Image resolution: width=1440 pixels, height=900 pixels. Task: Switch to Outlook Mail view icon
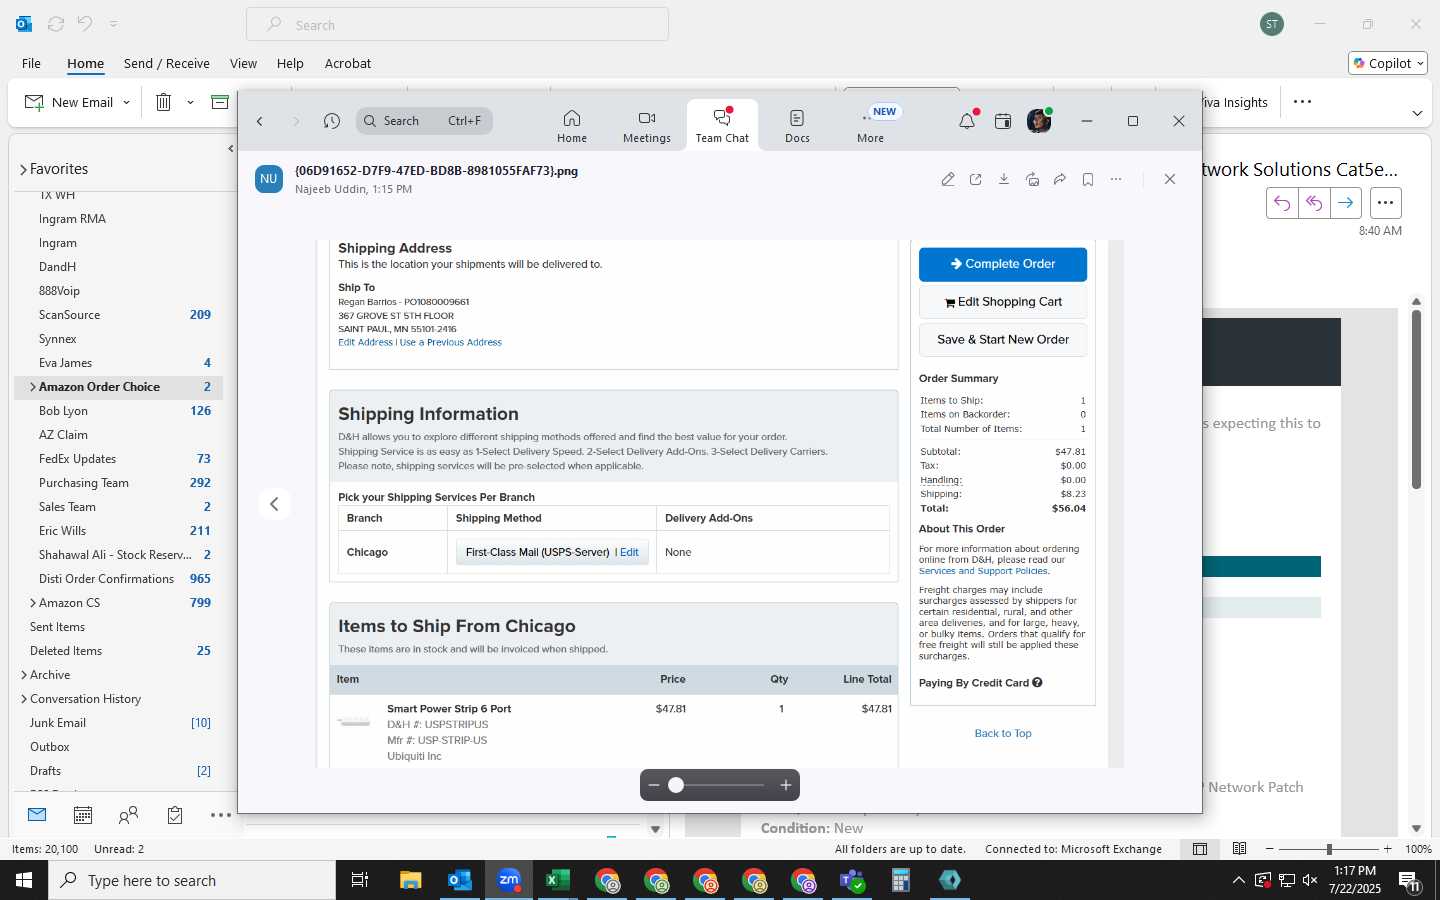[37, 815]
